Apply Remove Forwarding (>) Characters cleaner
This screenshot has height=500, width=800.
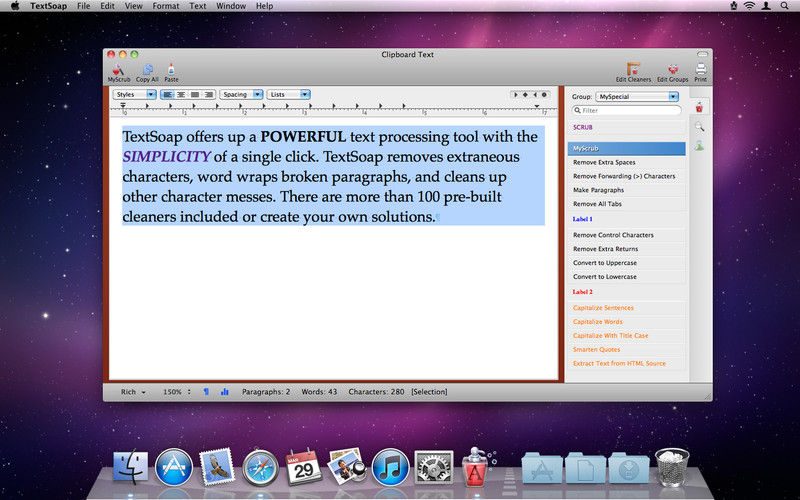click(627, 176)
